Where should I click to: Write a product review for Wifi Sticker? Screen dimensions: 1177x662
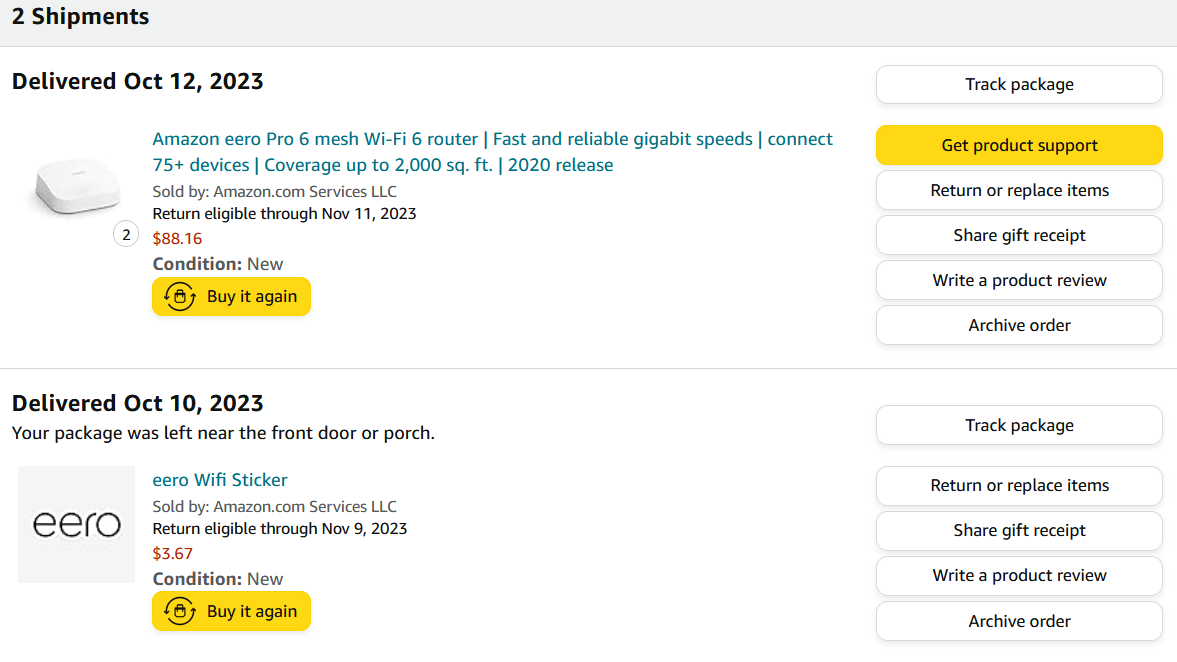(x=1019, y=575)
